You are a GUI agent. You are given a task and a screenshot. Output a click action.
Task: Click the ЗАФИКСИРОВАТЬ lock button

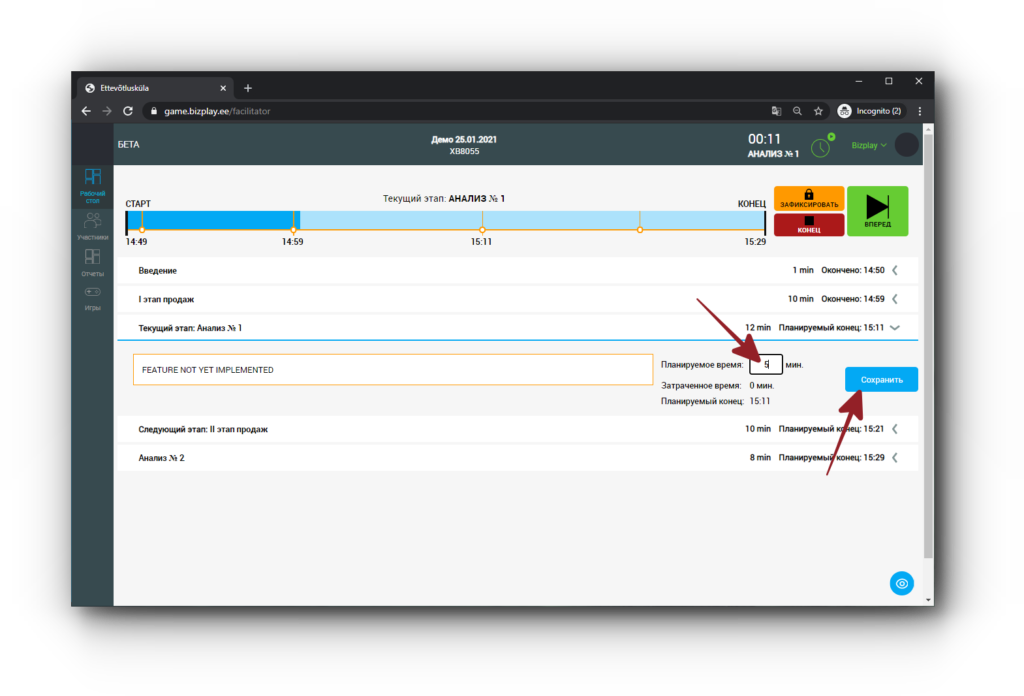click(808, 198)
